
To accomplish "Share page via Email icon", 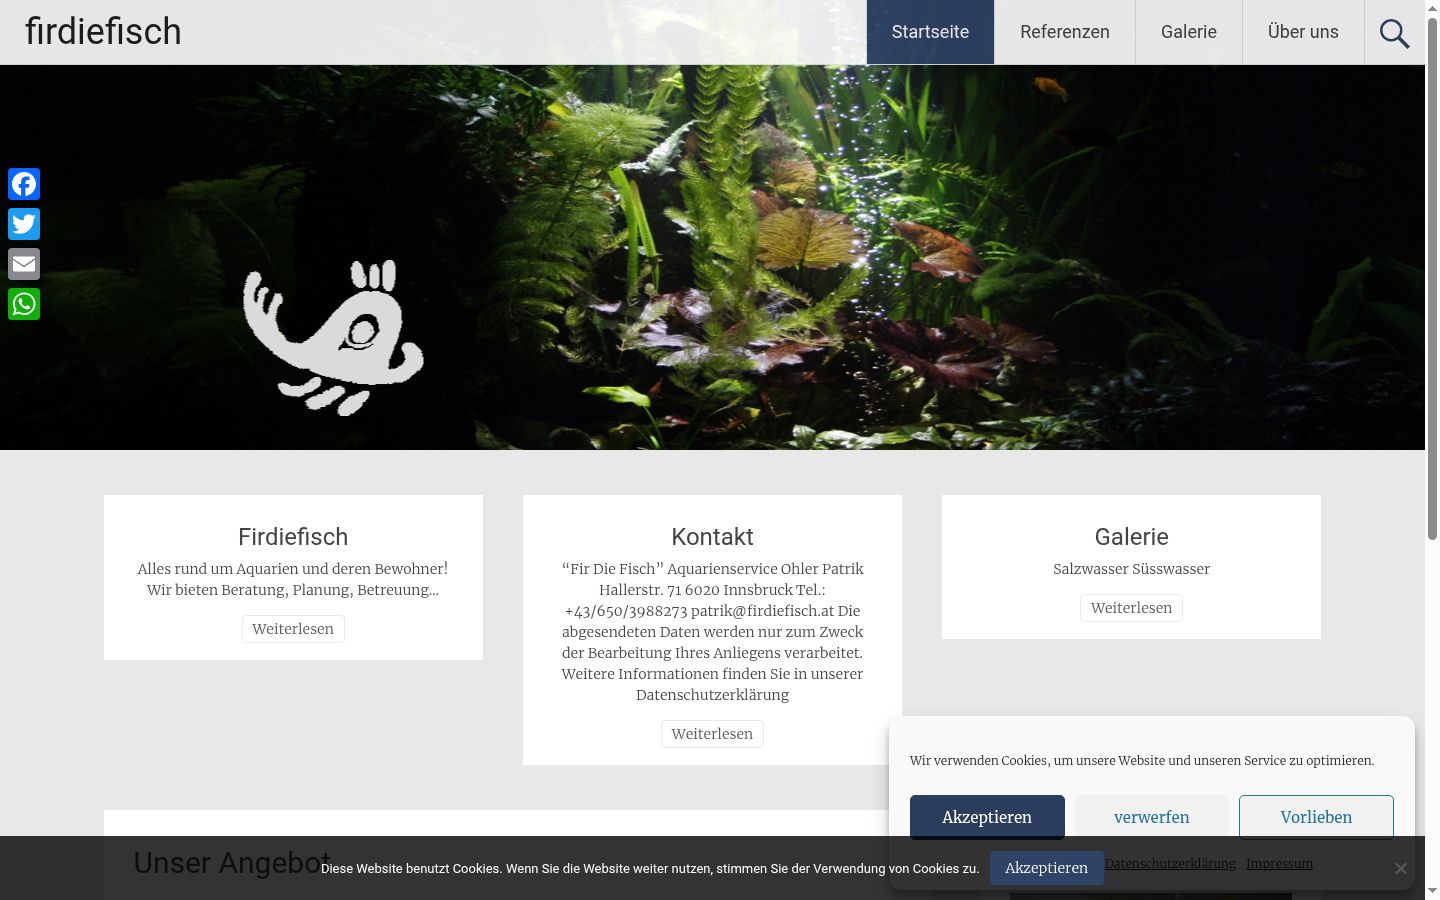I will coord(24,264).
